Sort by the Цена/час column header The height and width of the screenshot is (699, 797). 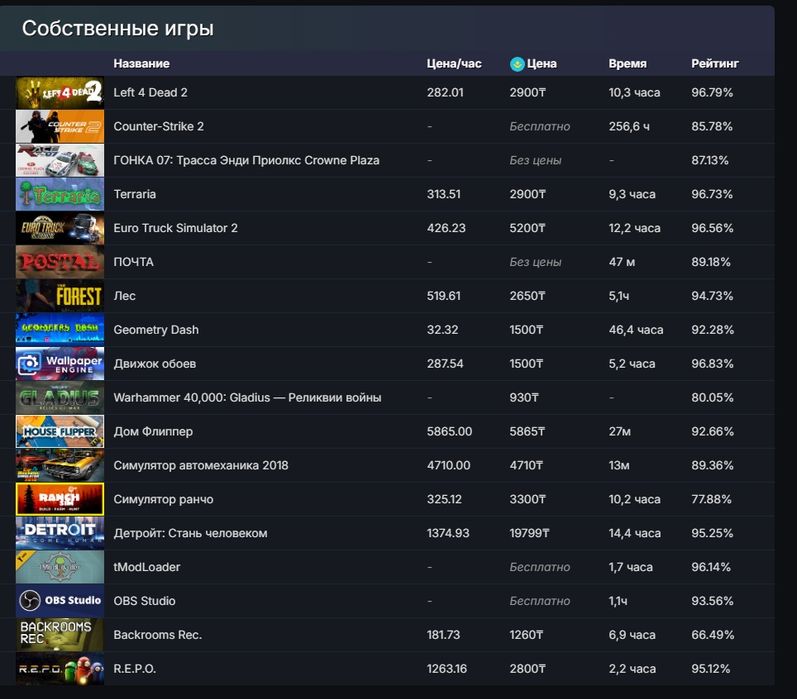coord(454,64)
